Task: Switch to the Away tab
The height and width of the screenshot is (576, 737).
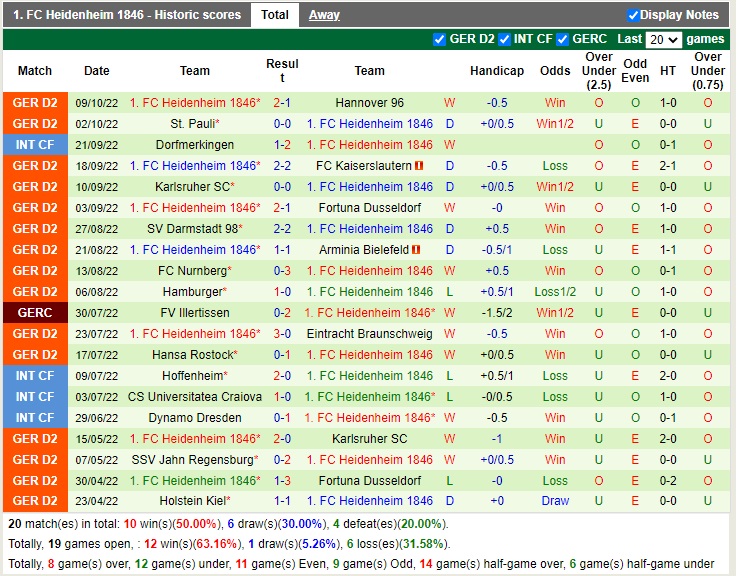Action: [324, 15]
